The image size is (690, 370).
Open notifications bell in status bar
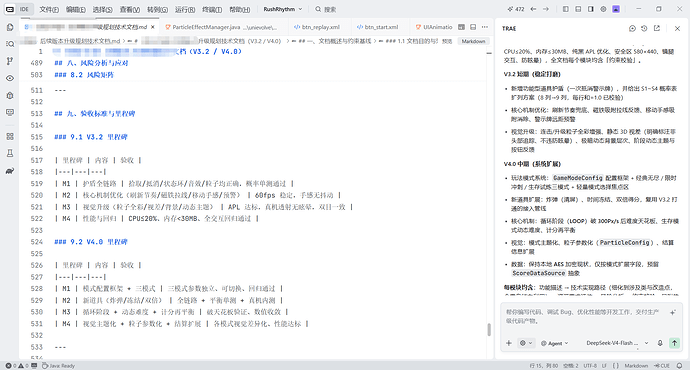(x=679, y=366)
